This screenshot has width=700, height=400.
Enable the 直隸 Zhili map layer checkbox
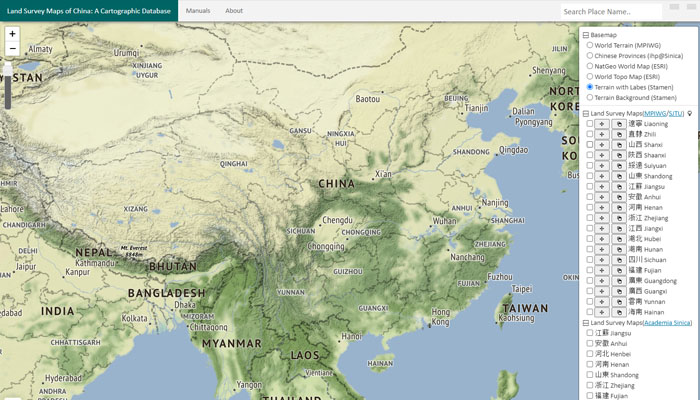click(590, 134)
